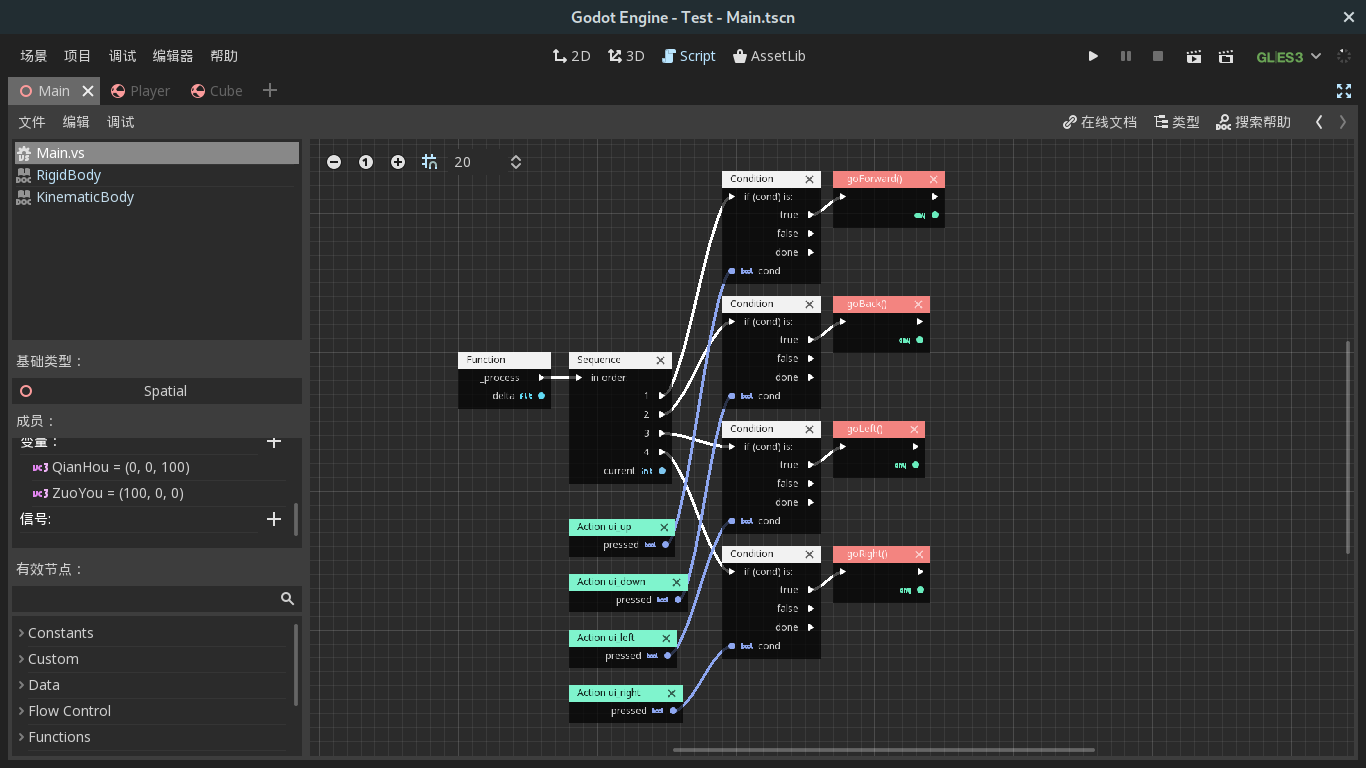Toggle graph snap to grid

(x=430, y=162)
